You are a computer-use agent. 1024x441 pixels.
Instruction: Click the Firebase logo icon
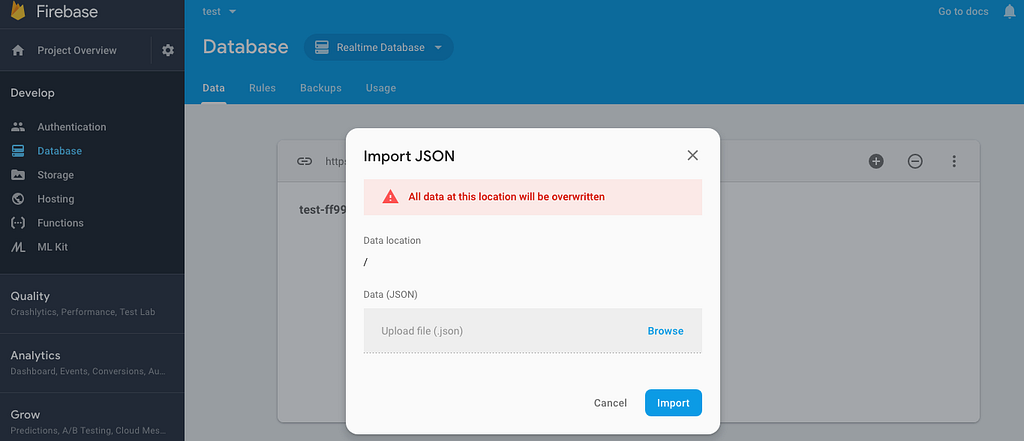[17, 13]
